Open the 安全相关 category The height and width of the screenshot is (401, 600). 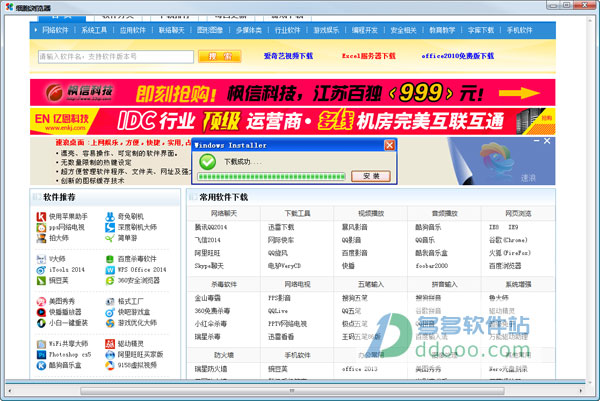(403, 30)
